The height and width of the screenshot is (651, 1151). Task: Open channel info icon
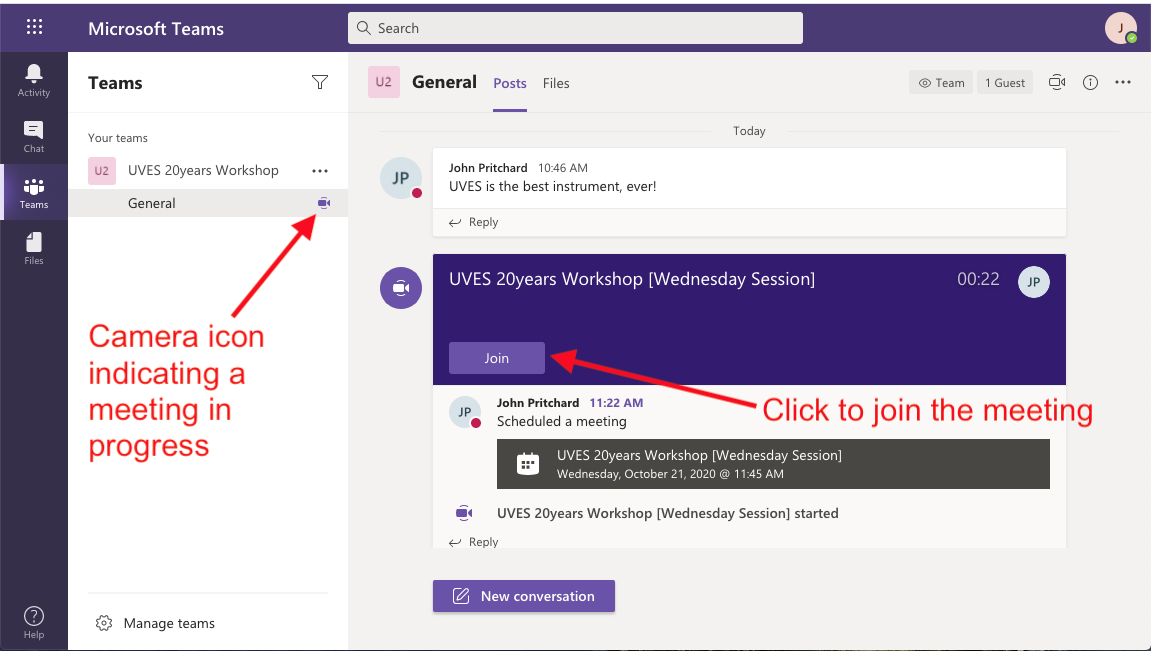(x=1091, y=82)
